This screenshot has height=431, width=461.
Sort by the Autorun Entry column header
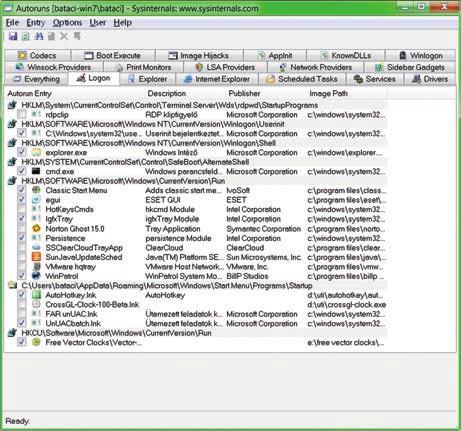(75, 93)
